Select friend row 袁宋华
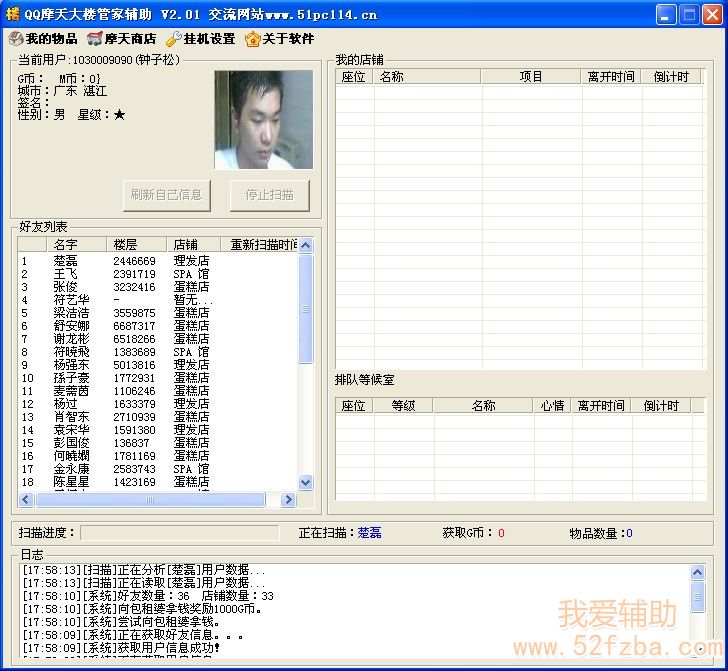728x671 pixels. click(x=158, y=430)
